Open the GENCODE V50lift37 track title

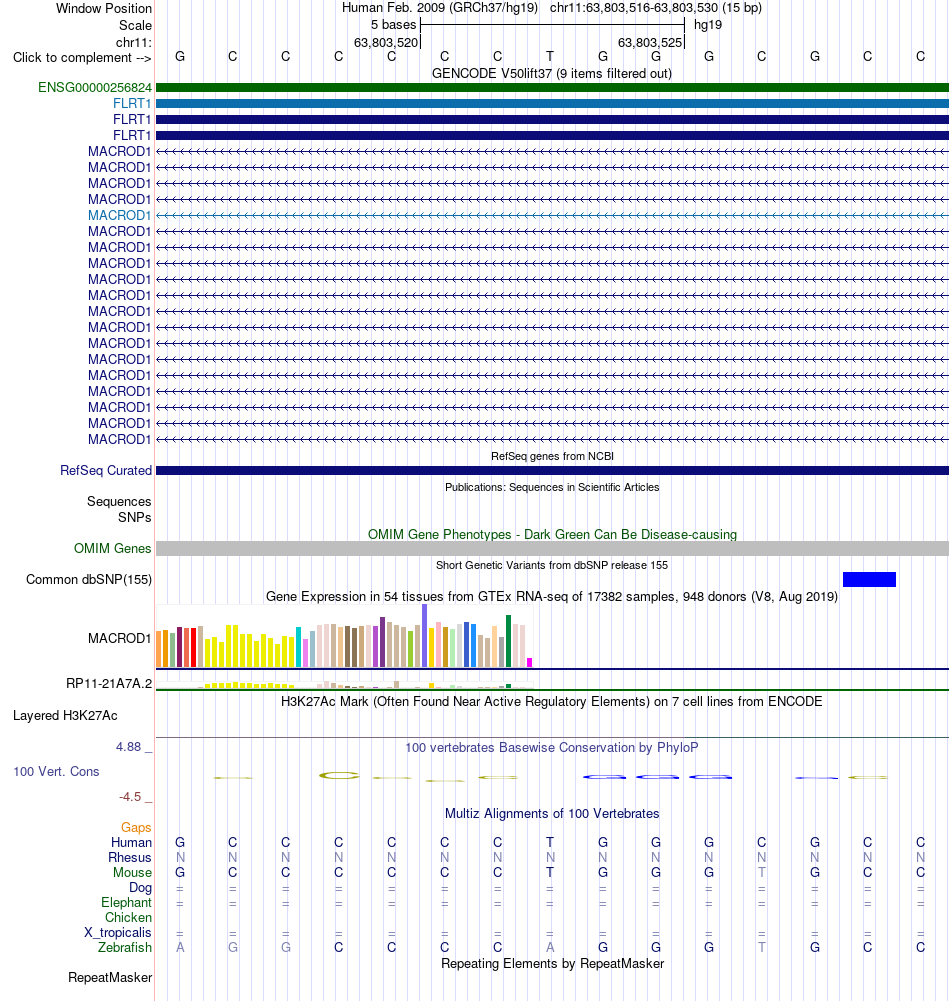(552, 73)
